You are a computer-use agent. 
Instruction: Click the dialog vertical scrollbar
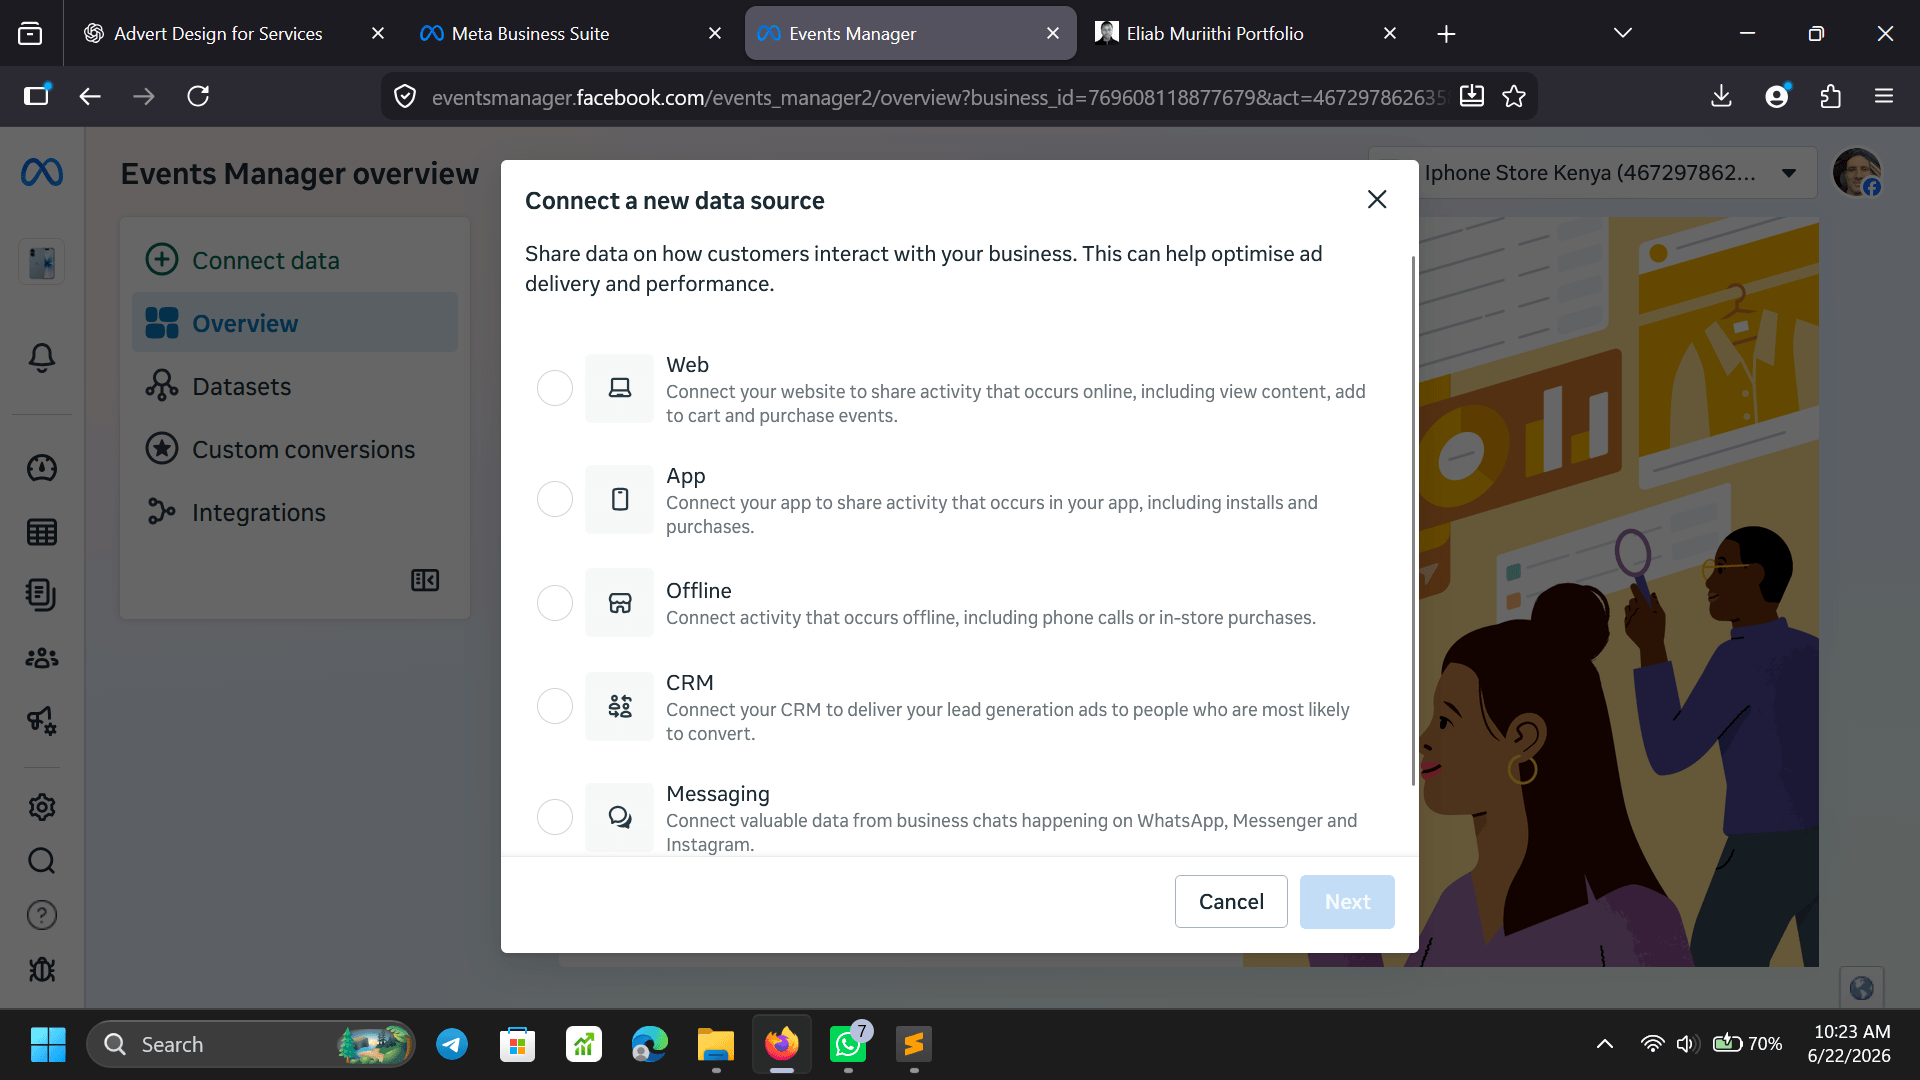coord(1413,520)
